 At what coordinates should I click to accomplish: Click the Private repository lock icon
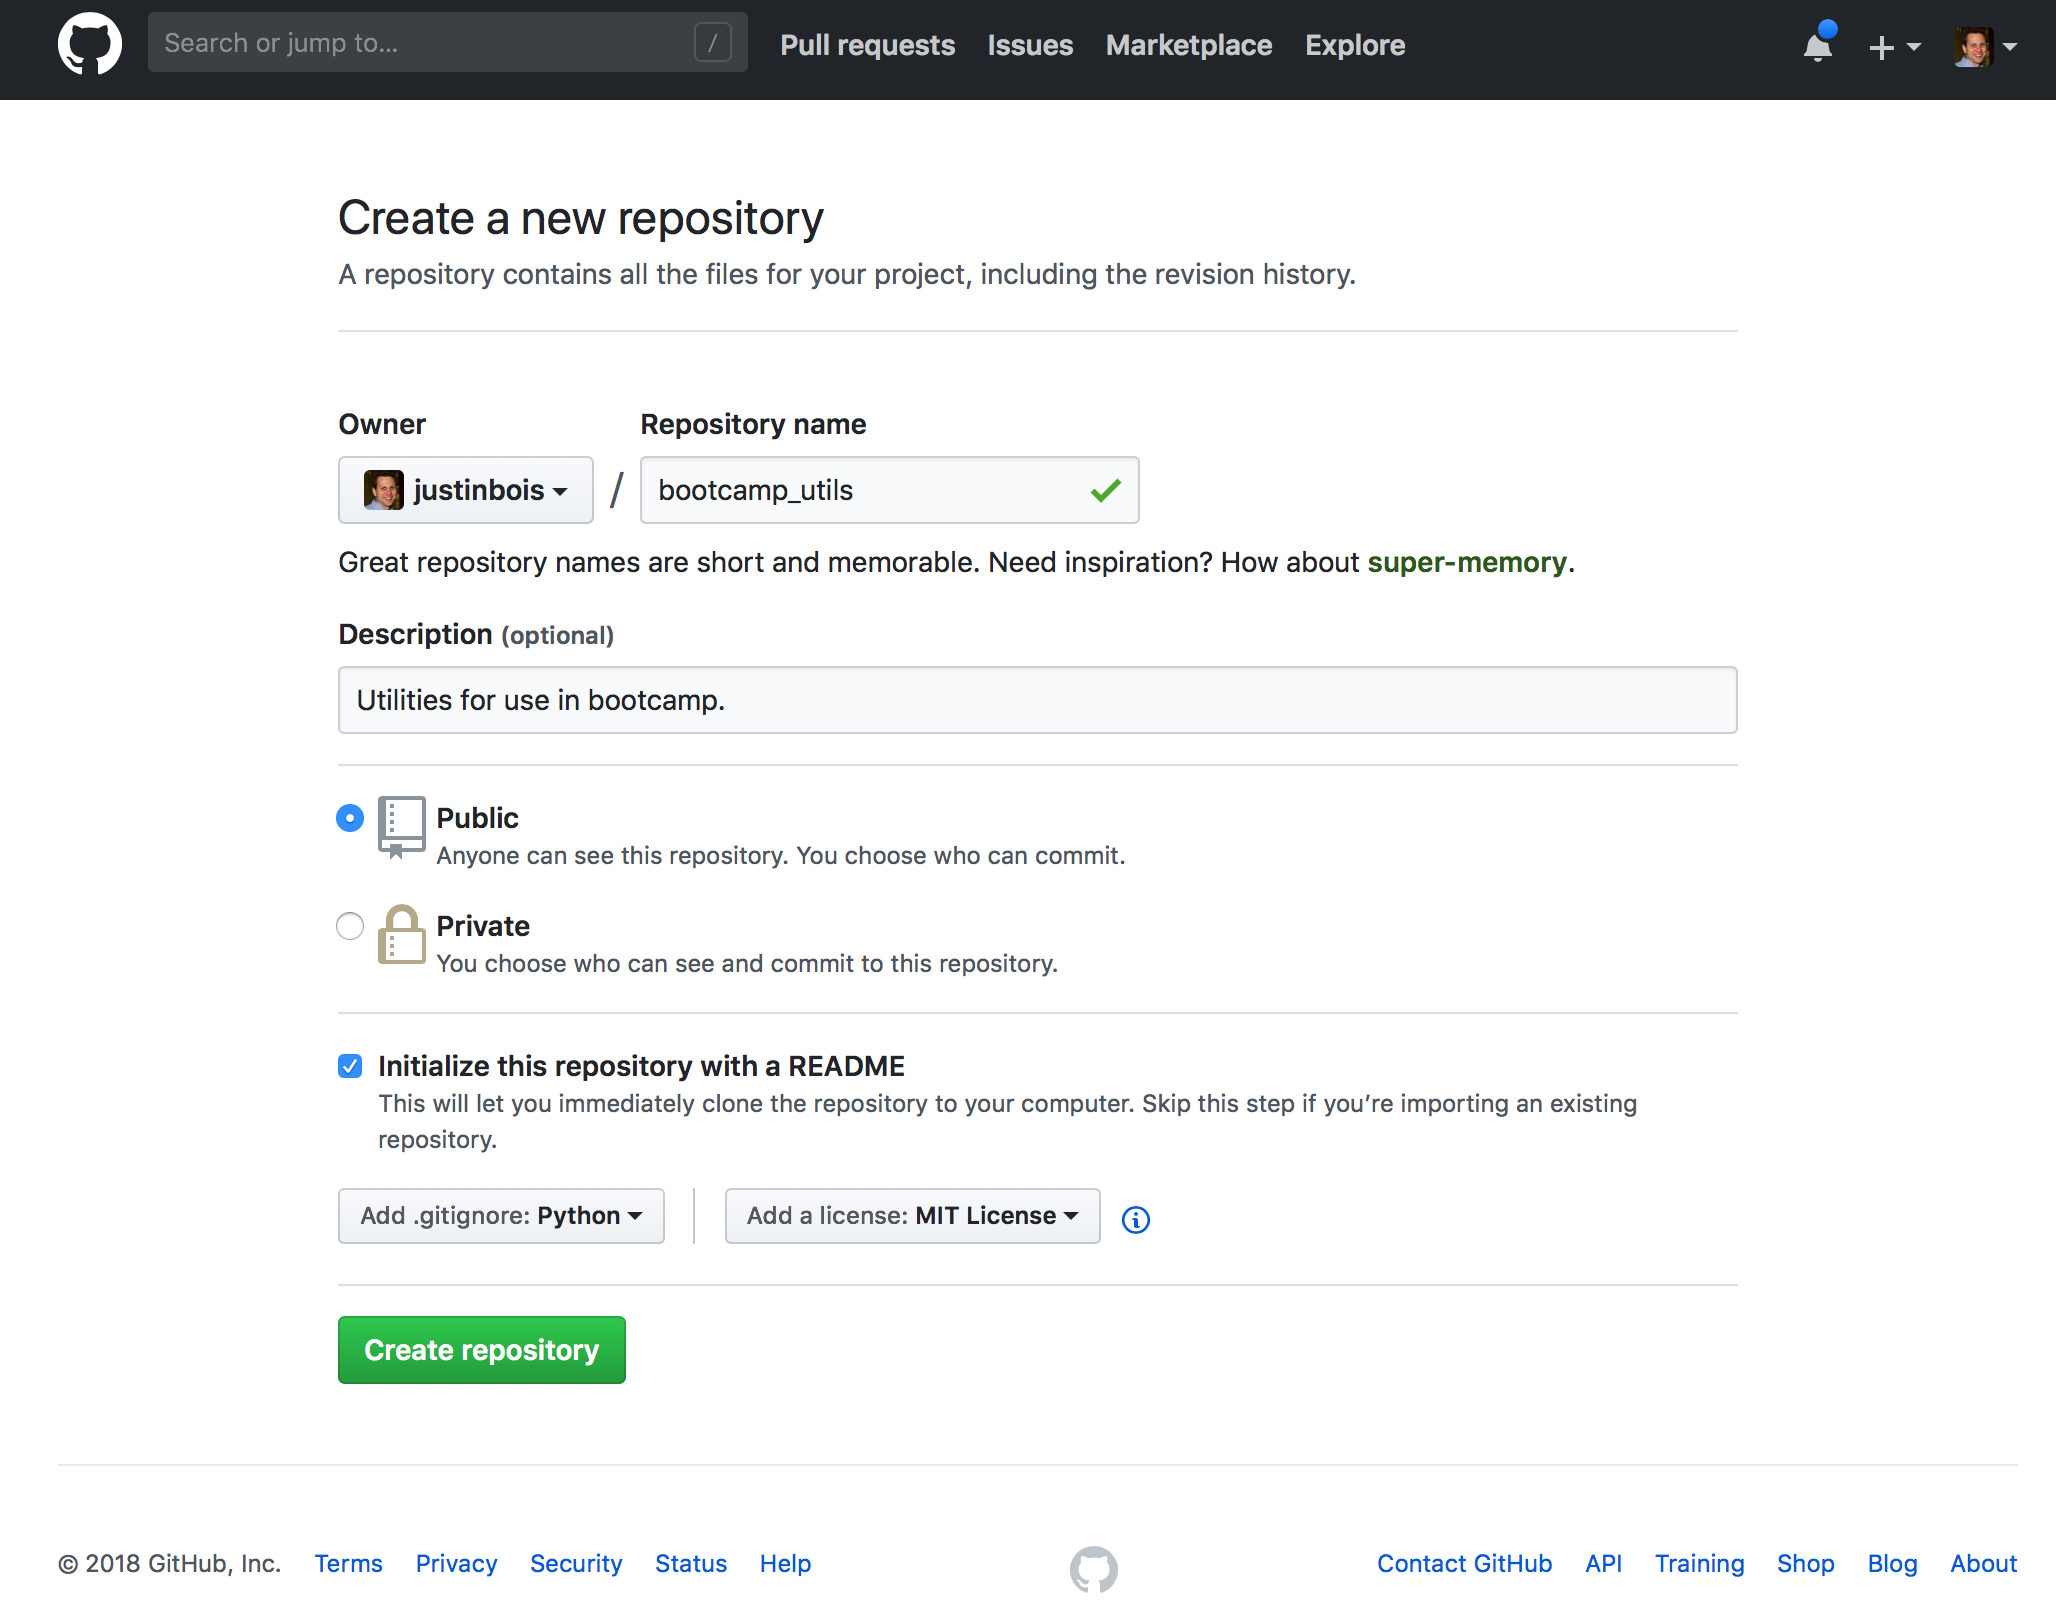(401, 934)
